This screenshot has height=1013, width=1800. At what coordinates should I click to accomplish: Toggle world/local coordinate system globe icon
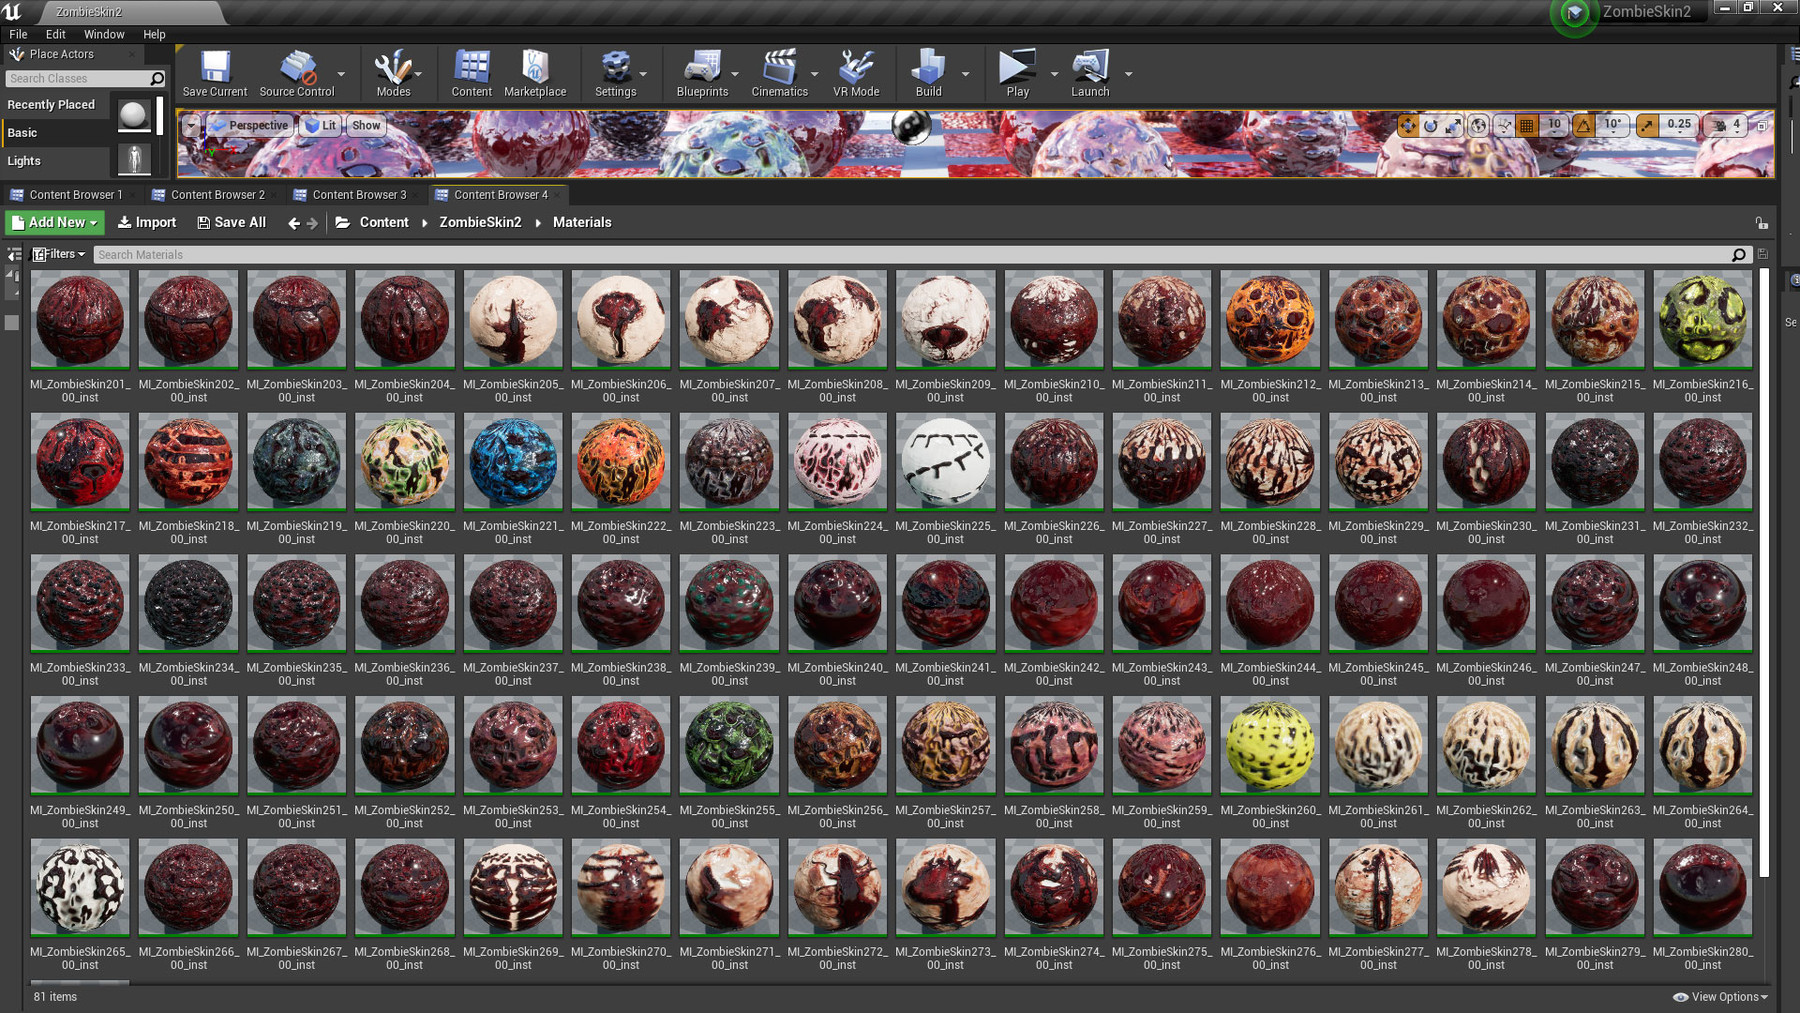coord(1478,125)
